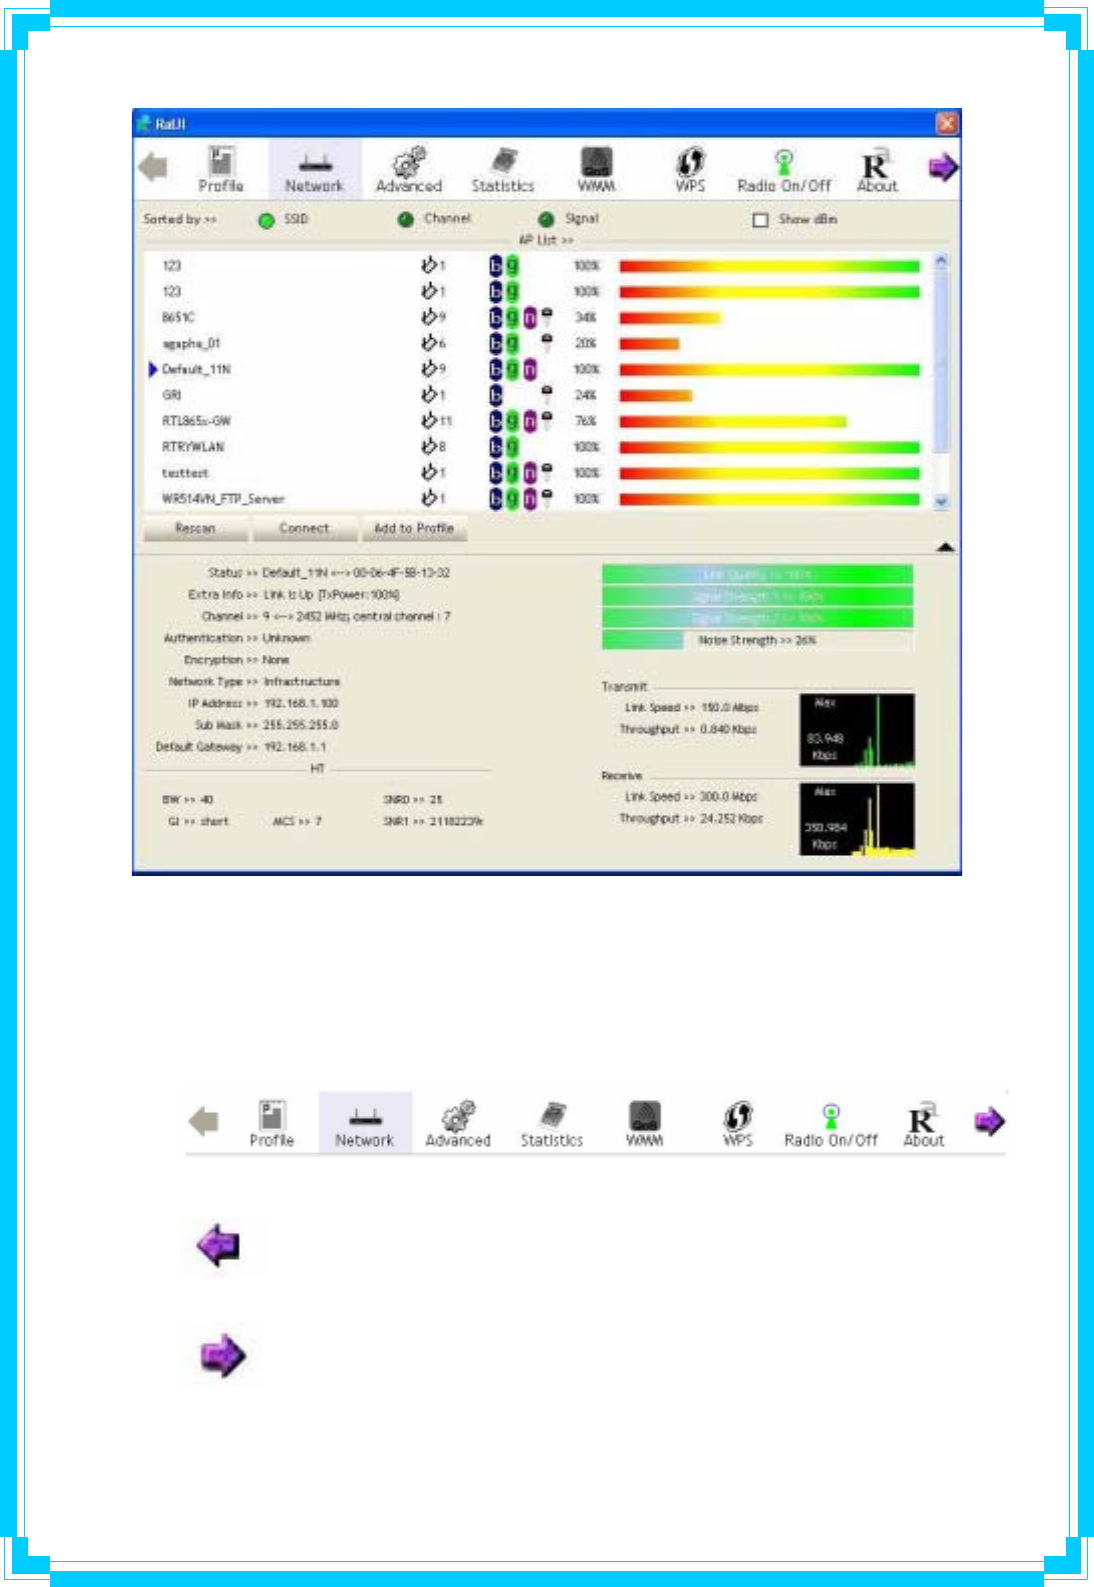1094x1587 pixels.
Task: Close the RaUI window
Action: click(x=946, y=123)
